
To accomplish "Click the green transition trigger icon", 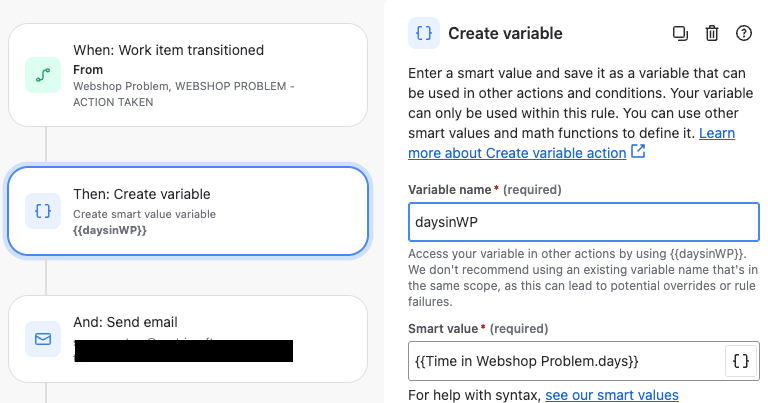I will (43, 75).
